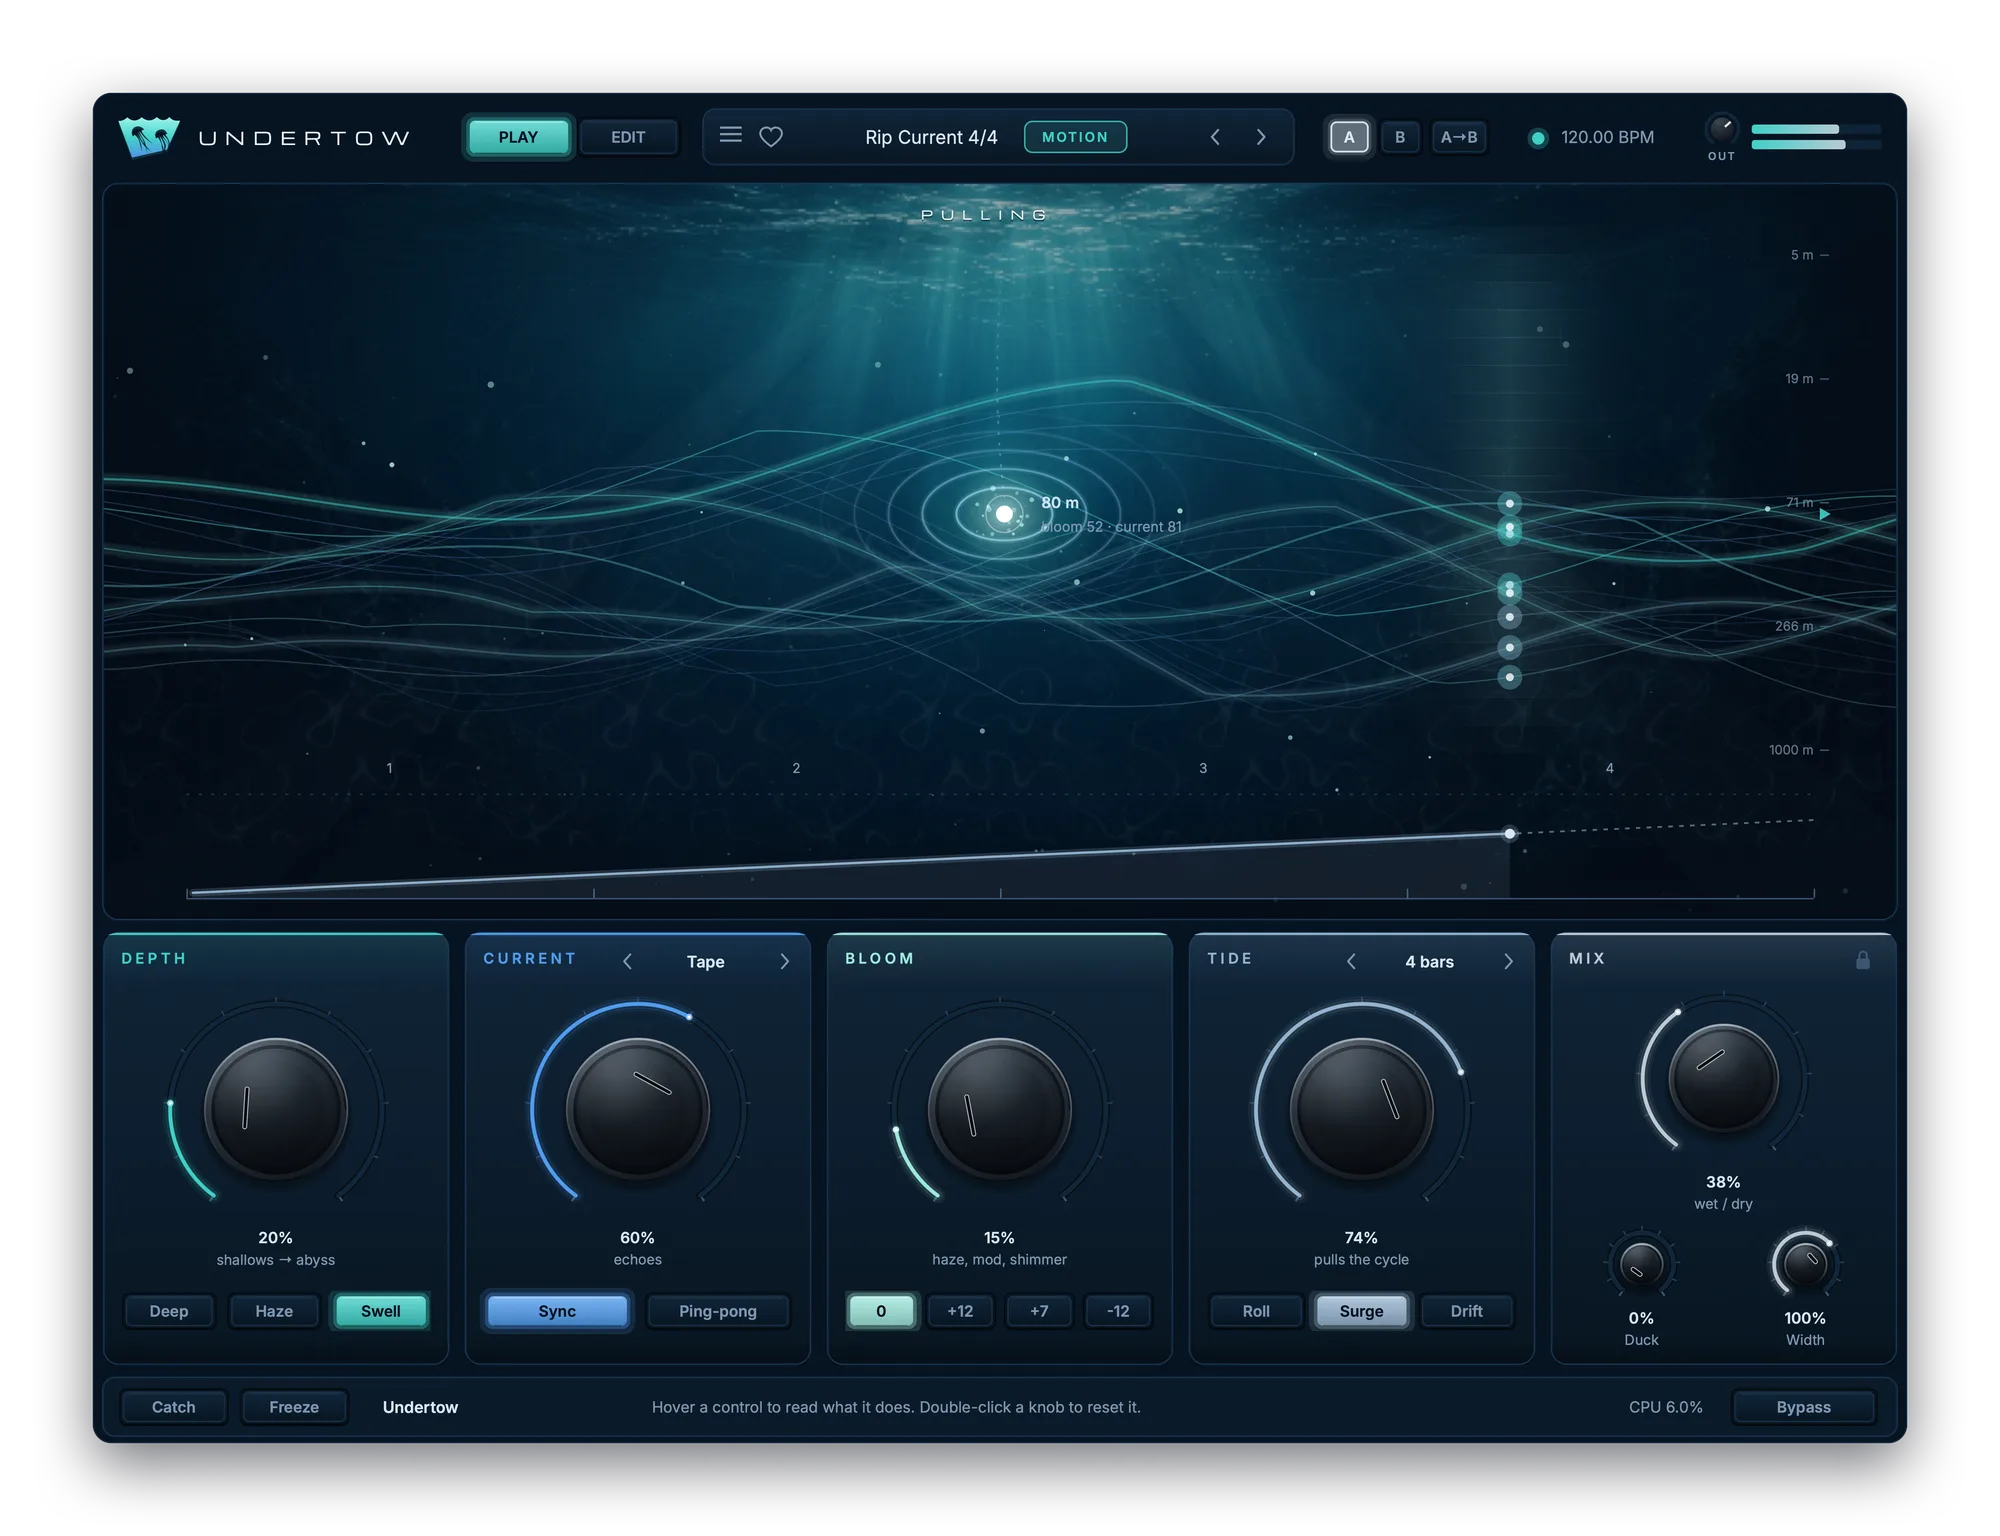
Task: Open the preset list hamburger menu
Action: [x=731, y=135]
